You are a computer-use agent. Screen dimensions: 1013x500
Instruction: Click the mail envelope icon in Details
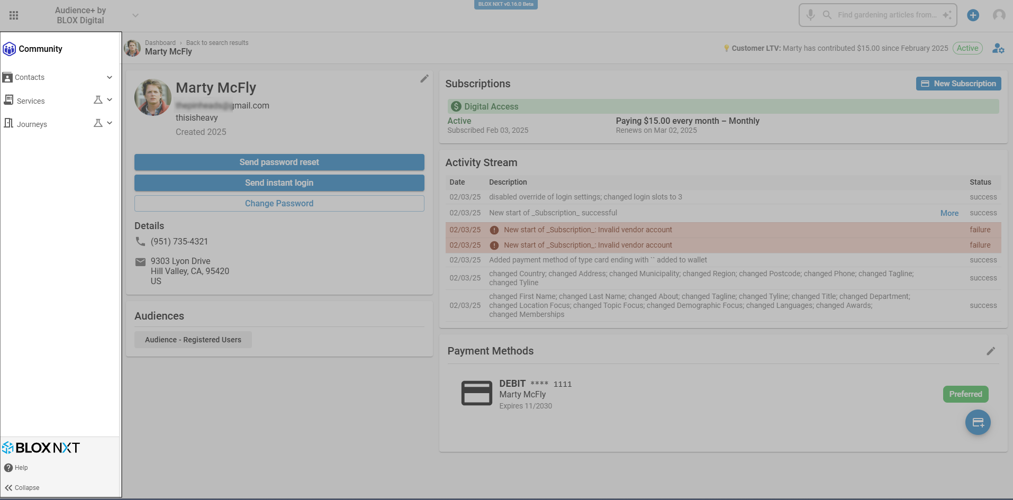point(140,262)
